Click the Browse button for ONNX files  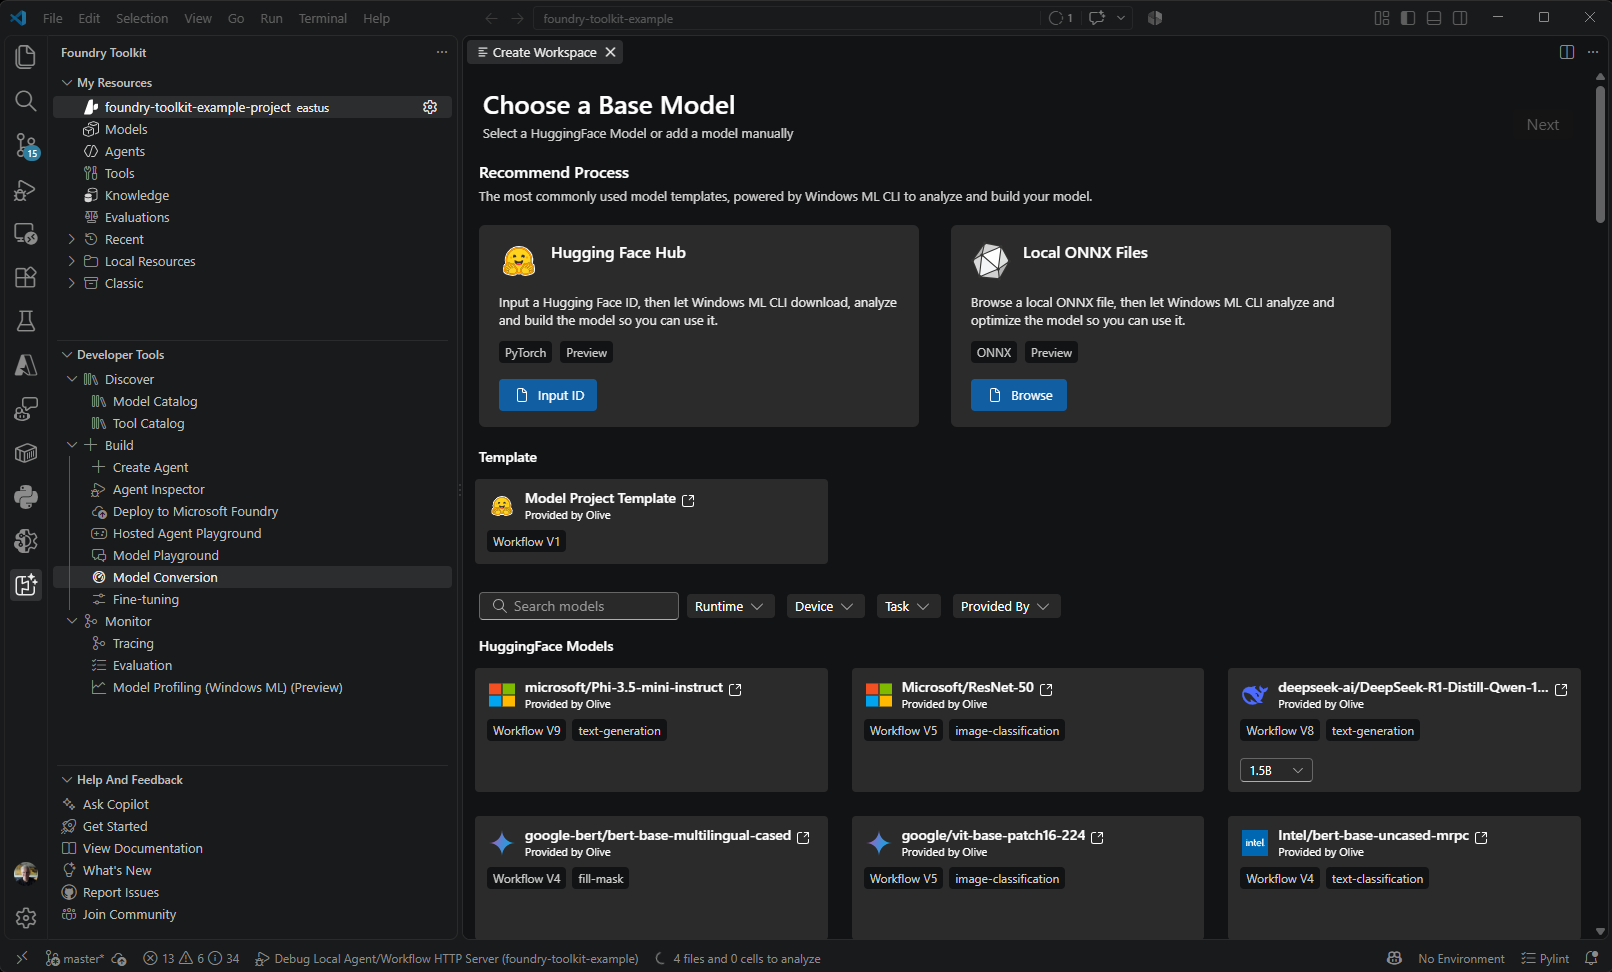[1019, 395]
